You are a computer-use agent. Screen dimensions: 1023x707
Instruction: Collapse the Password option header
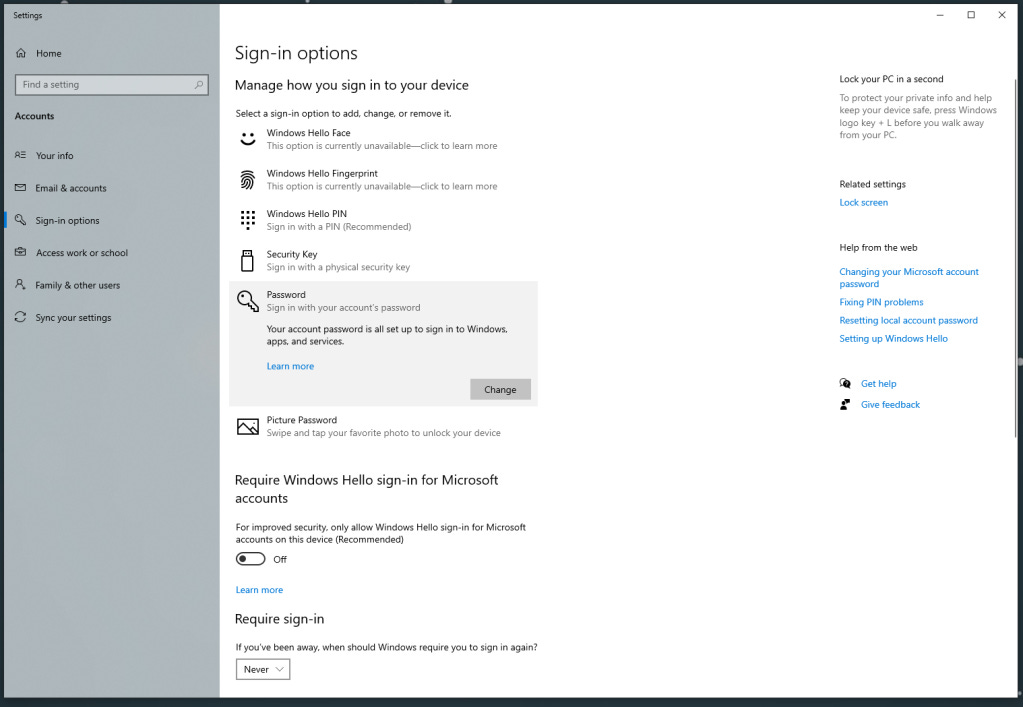point(384,301)
